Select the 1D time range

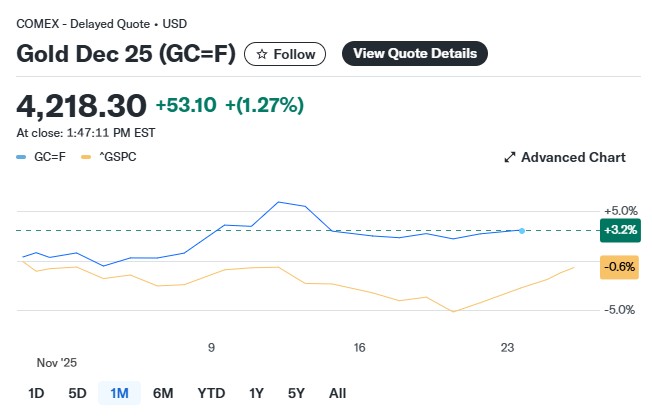pos(36,393)
